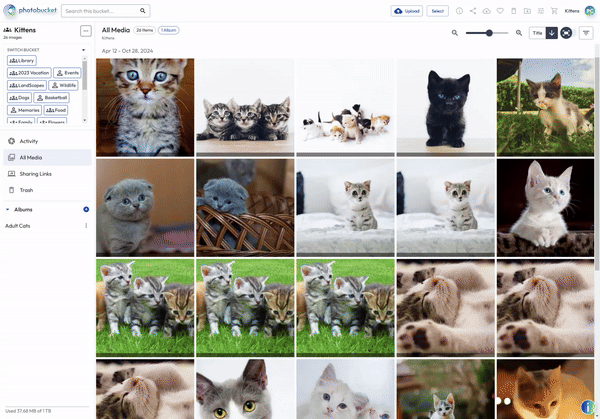Click the zoom out magnifier icon

click(455, 33)
